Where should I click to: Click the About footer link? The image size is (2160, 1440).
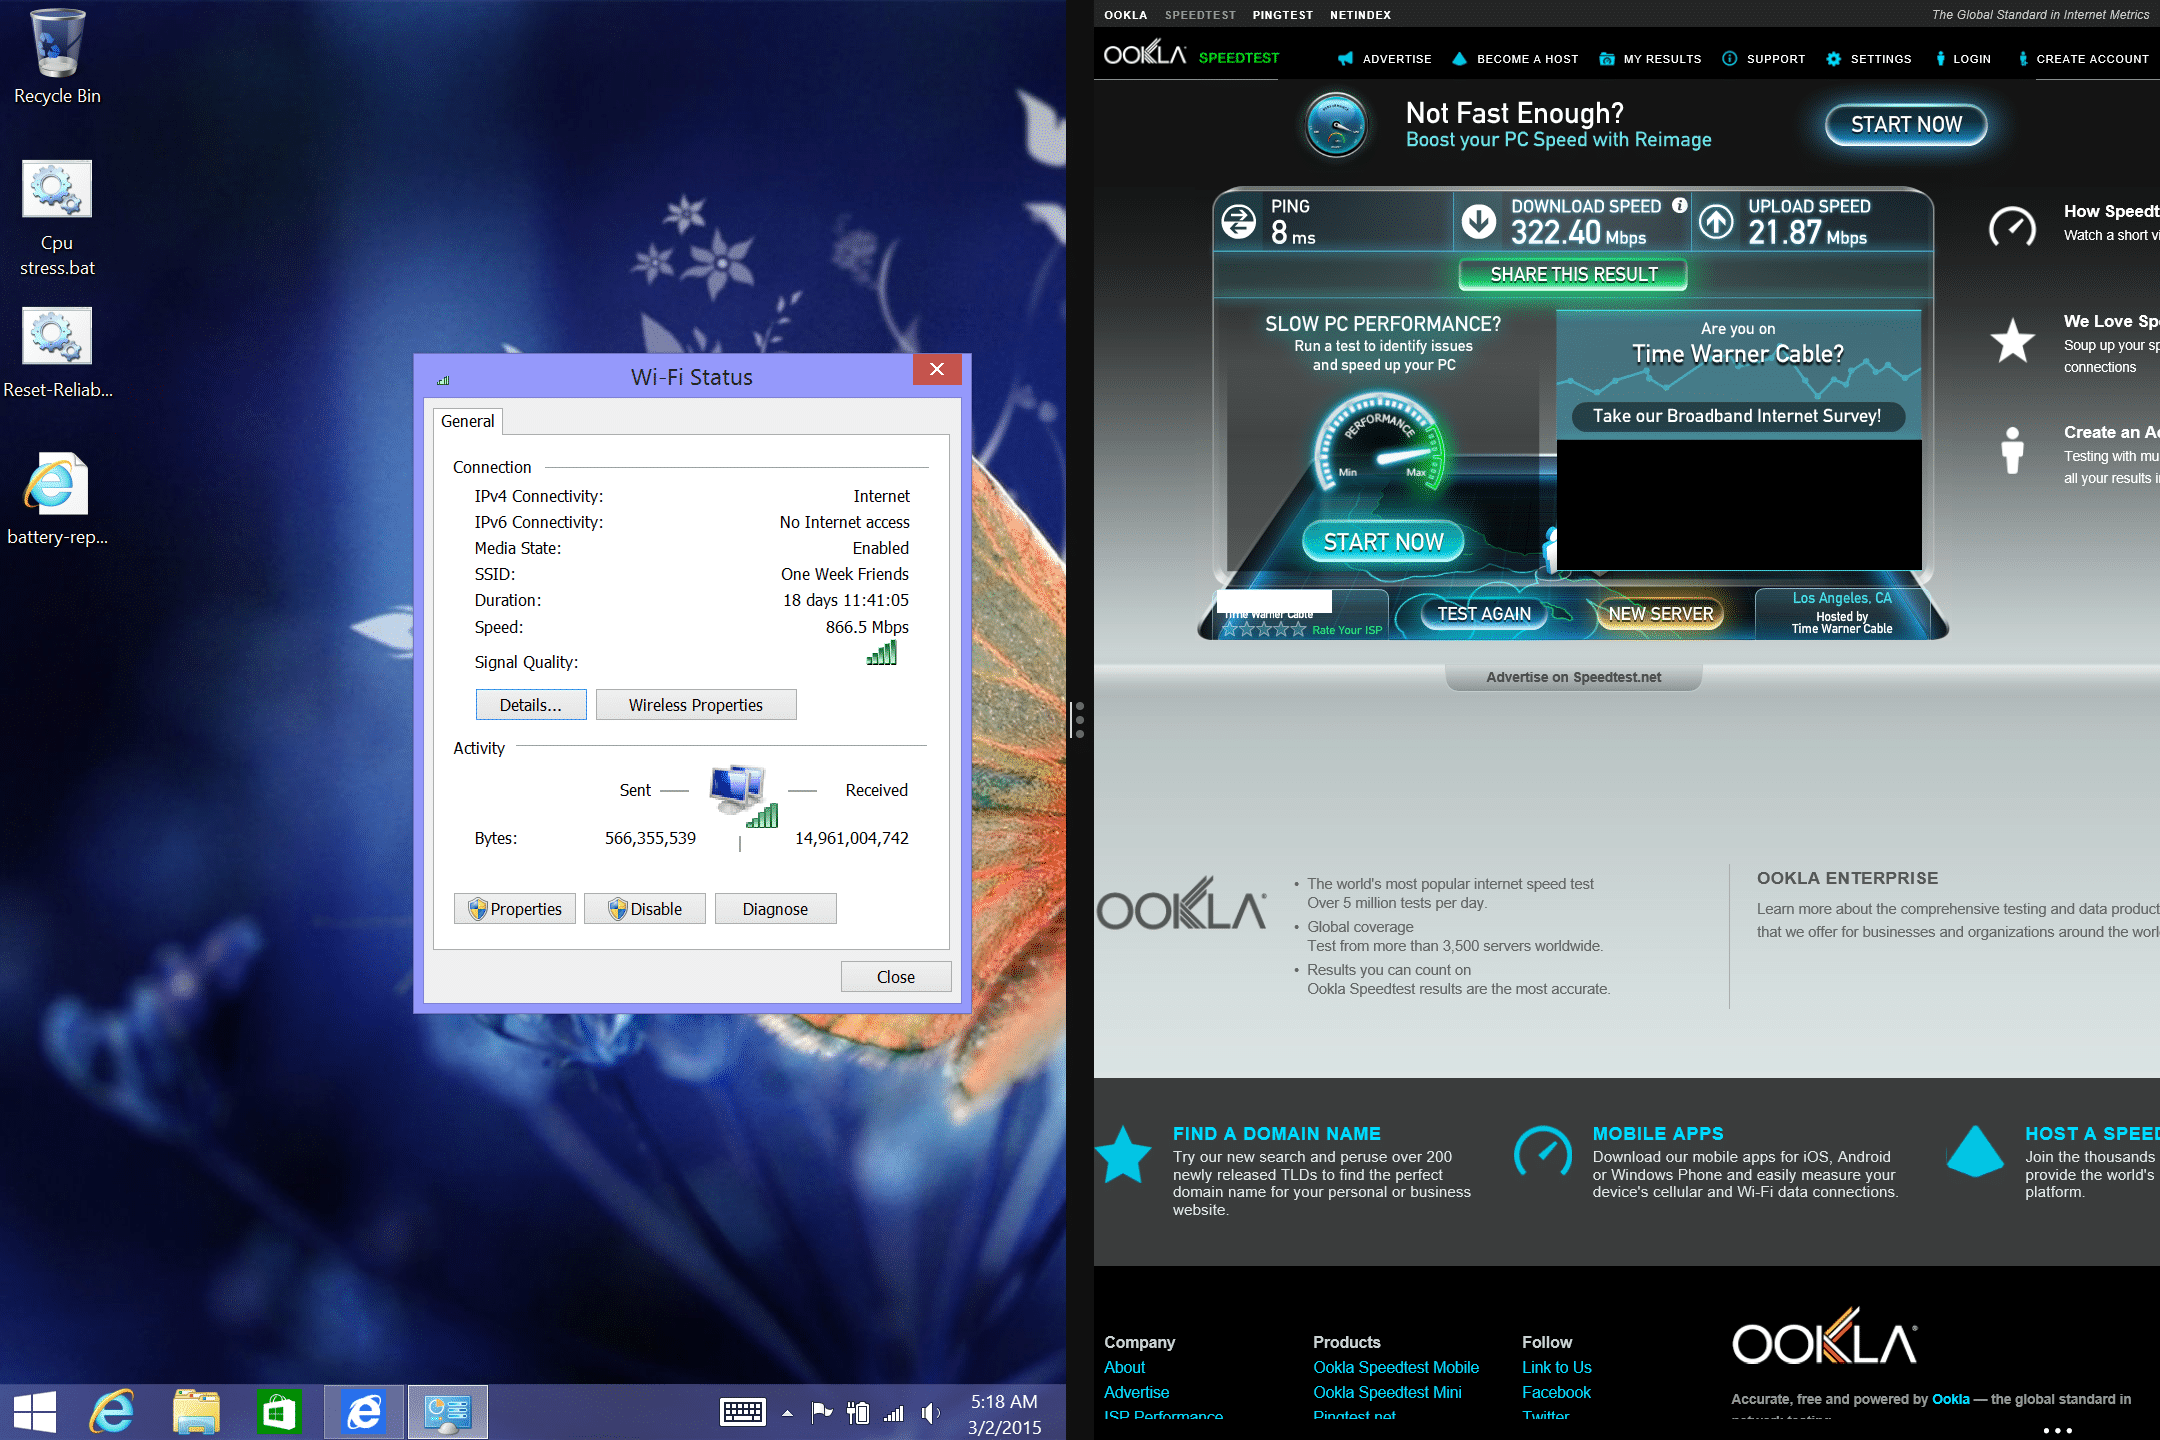coord(1124,1367)
